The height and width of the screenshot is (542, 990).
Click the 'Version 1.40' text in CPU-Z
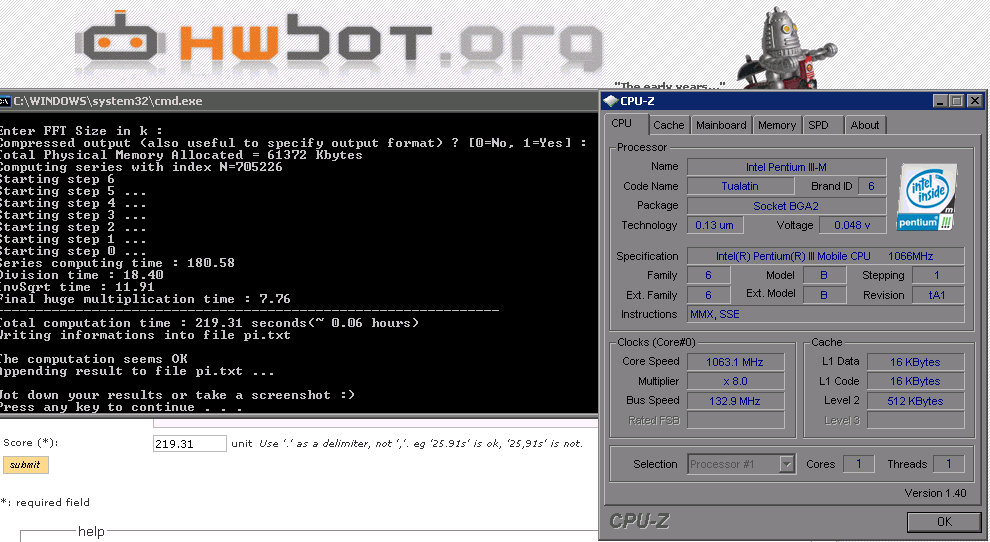(x=935, y=493)
